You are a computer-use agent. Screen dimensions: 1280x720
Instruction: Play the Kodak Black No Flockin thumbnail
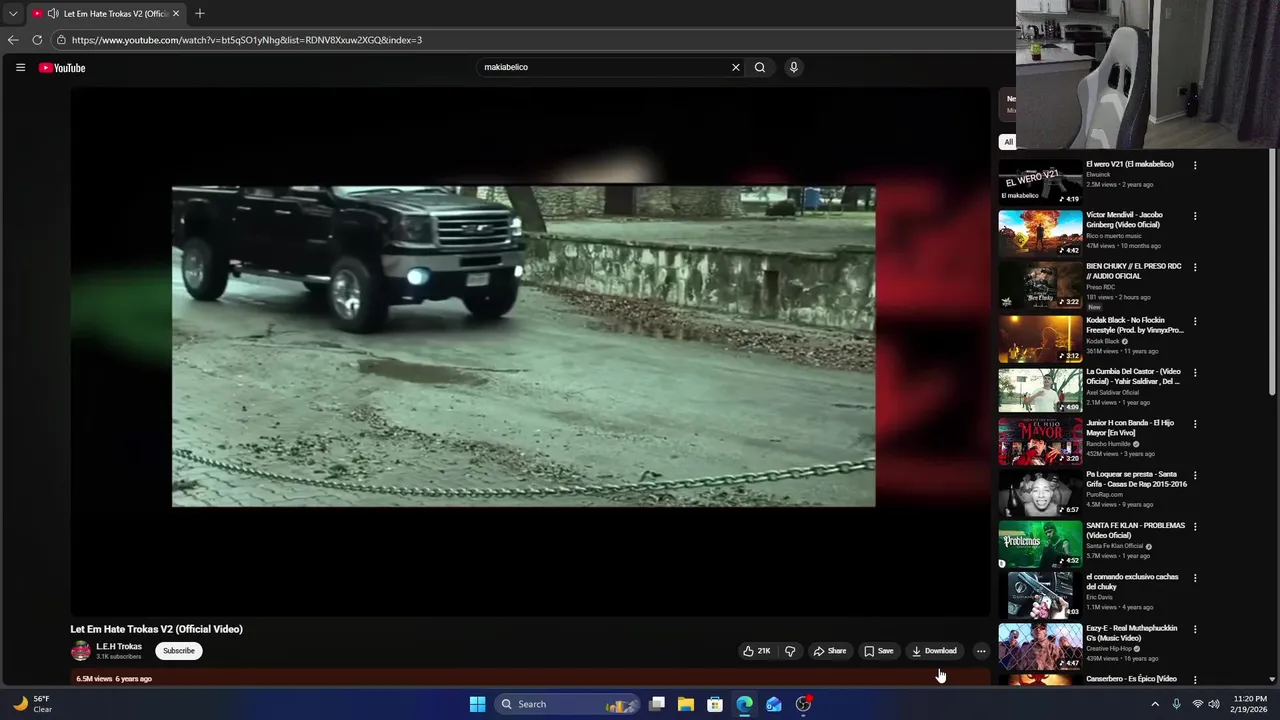pyautogui.click(x=1040, y=338)
